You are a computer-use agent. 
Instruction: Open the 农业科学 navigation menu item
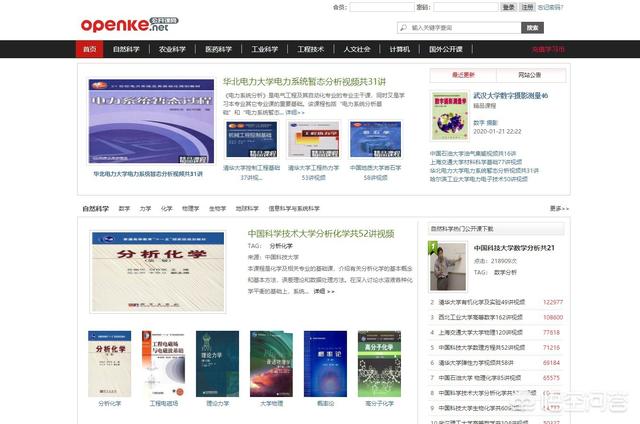pyautogui.click(x=172, y=49)
